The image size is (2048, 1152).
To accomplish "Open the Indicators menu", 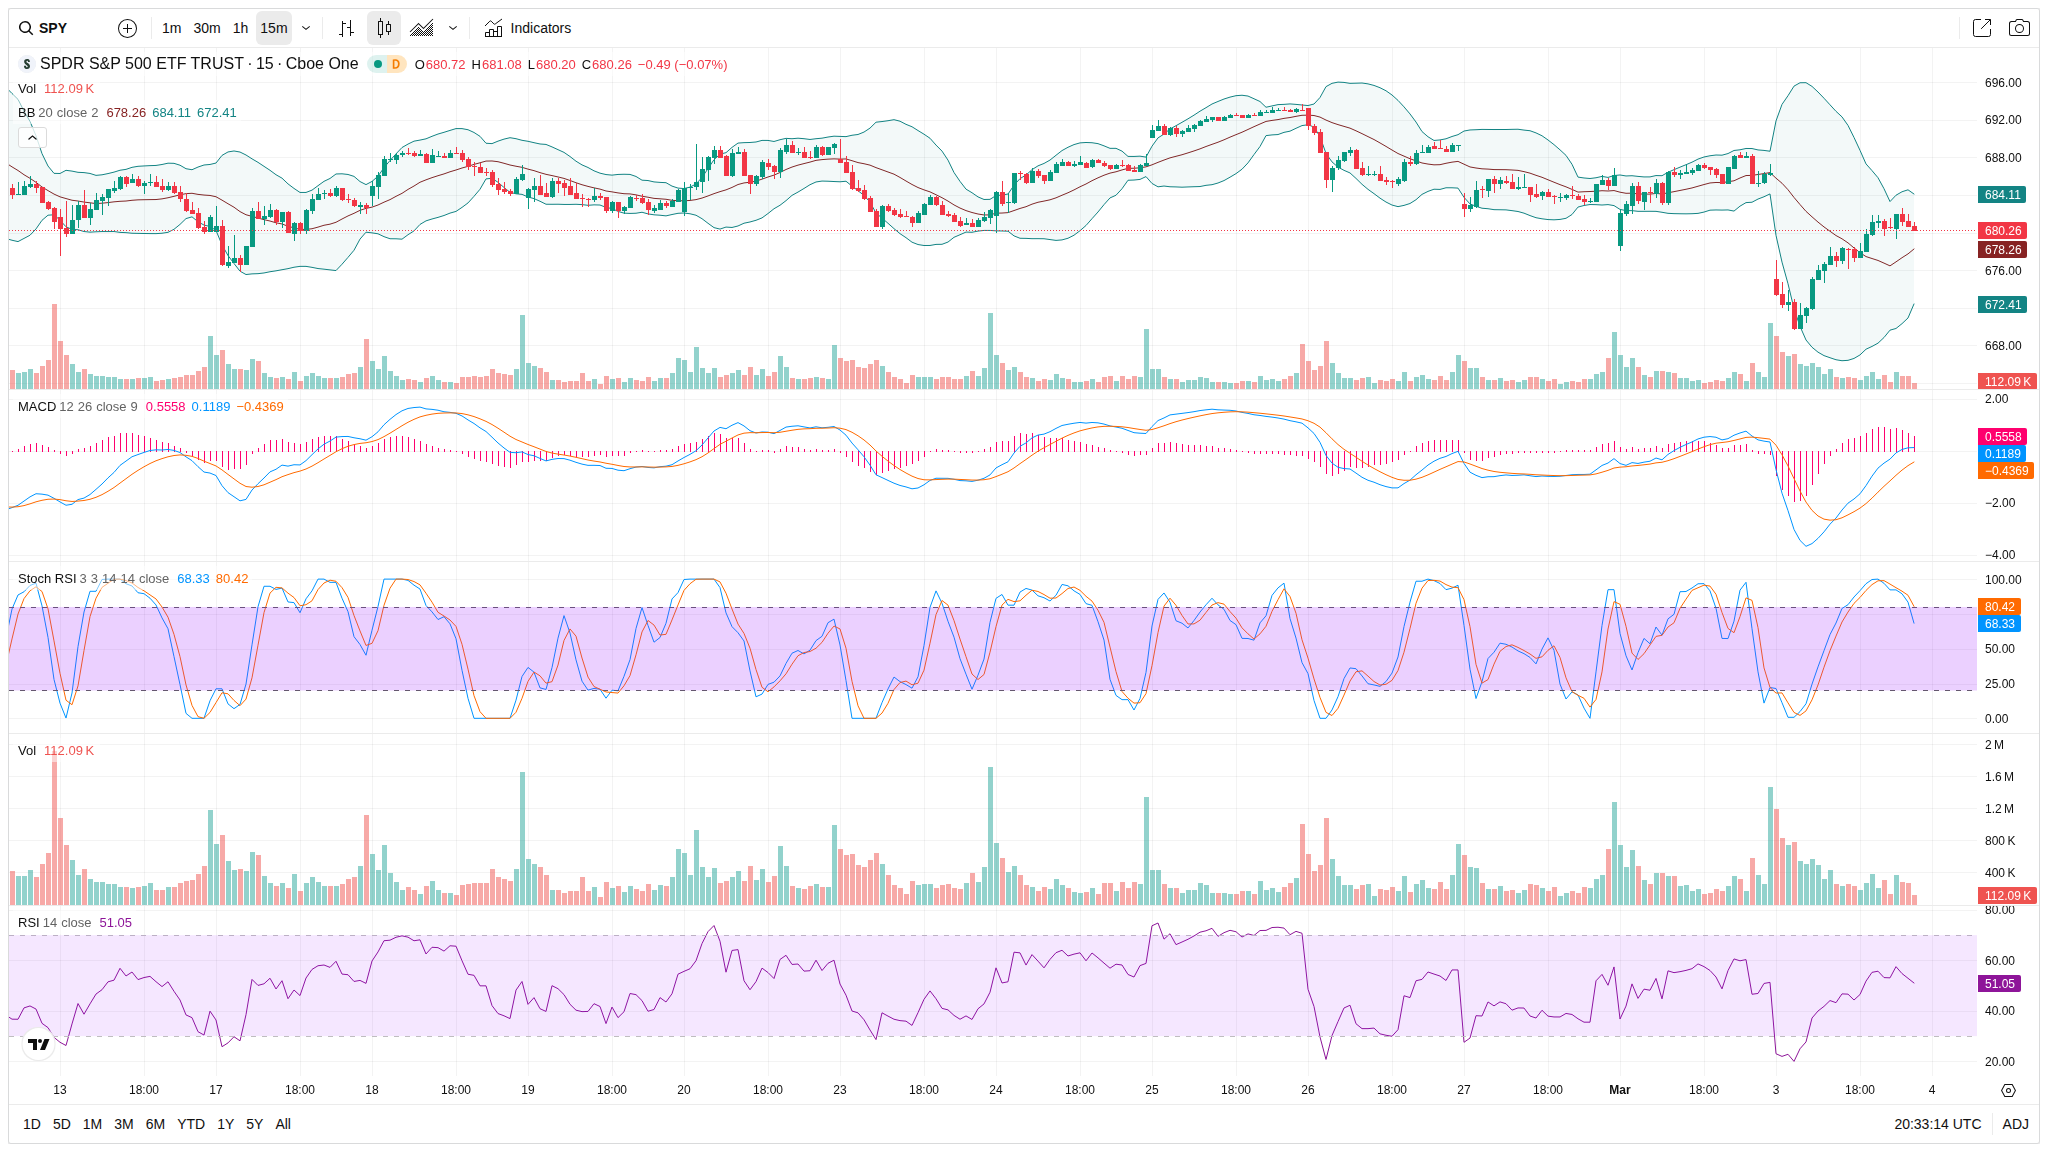I will tap(528, 28).
